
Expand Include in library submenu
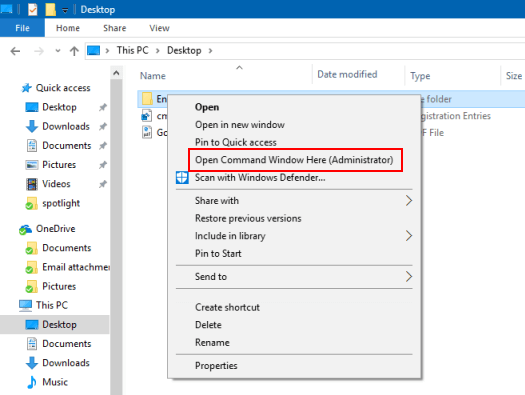point(294,236)
